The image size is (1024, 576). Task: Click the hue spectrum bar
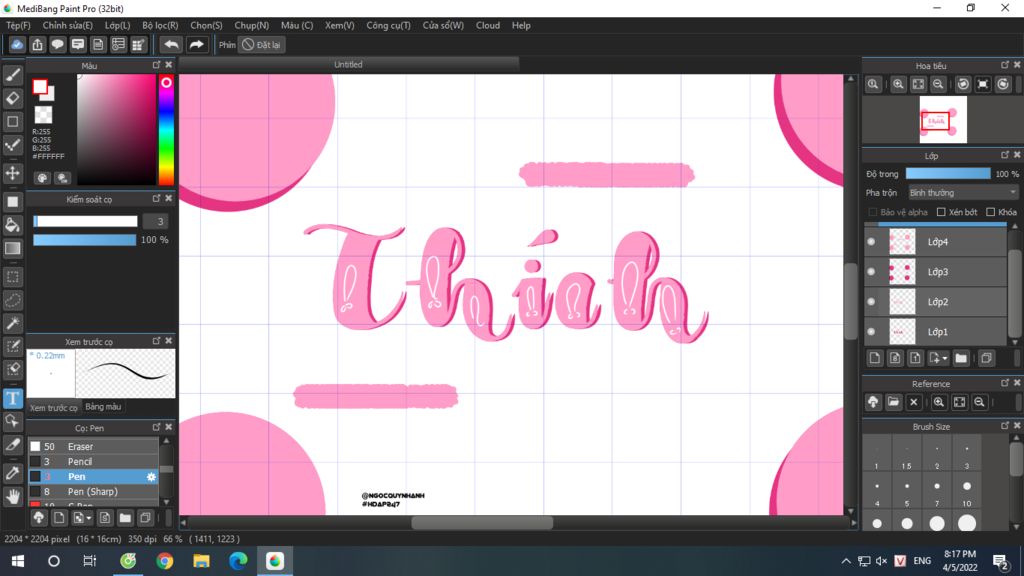click(166, 129)
